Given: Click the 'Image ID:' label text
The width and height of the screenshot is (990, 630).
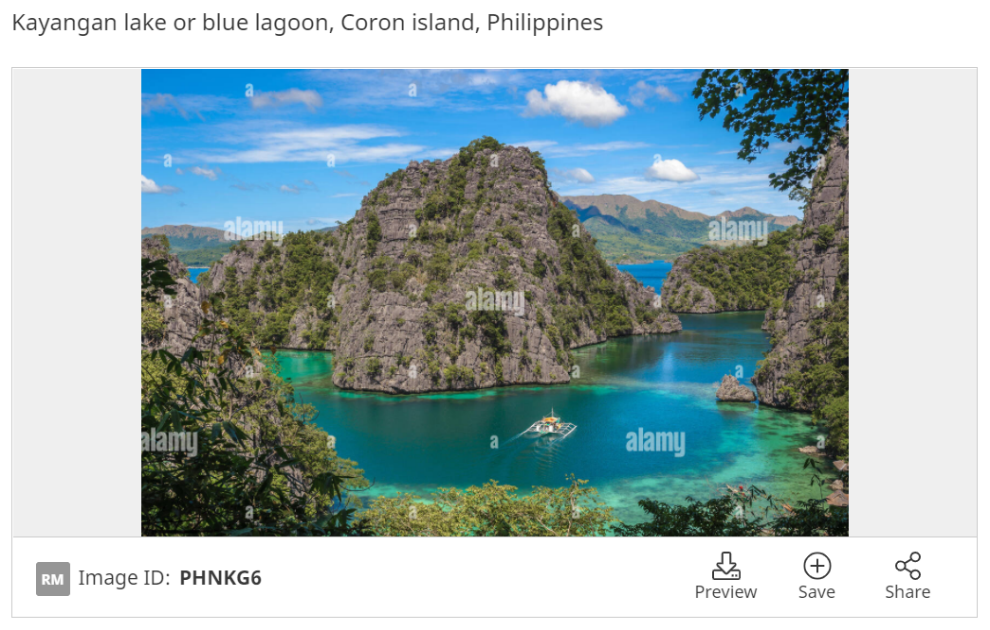Looking at the screenshot, I should pyautogui.click(x=124, y=578).
